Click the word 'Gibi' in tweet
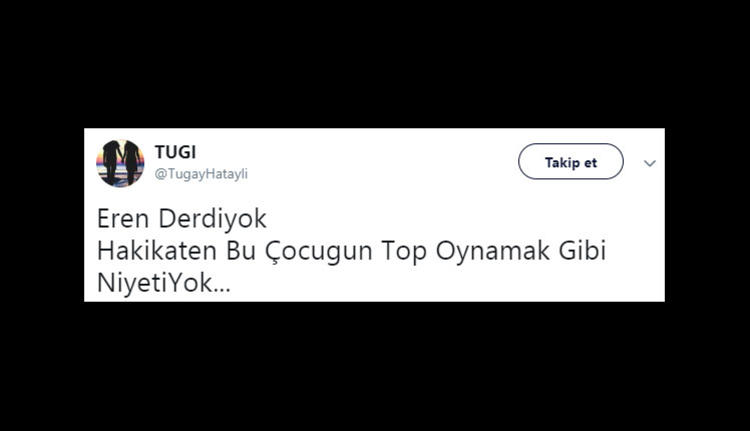Viewport: 750px width, 431px height. pos(582,251)
